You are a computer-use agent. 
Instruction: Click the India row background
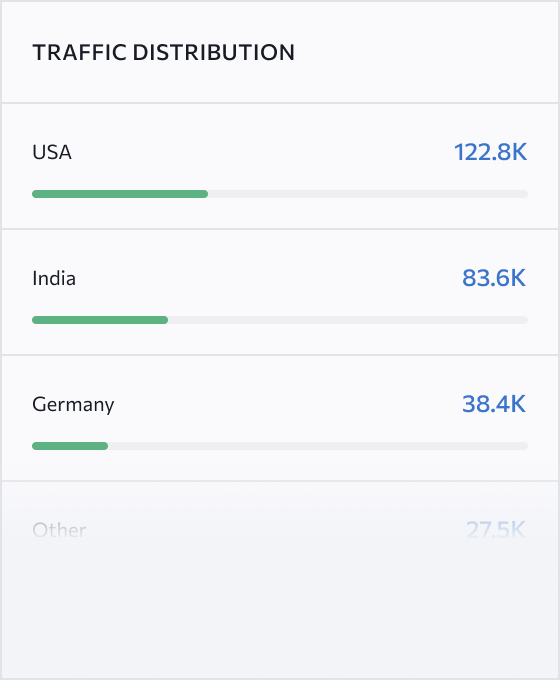click(x=280, y=292)
